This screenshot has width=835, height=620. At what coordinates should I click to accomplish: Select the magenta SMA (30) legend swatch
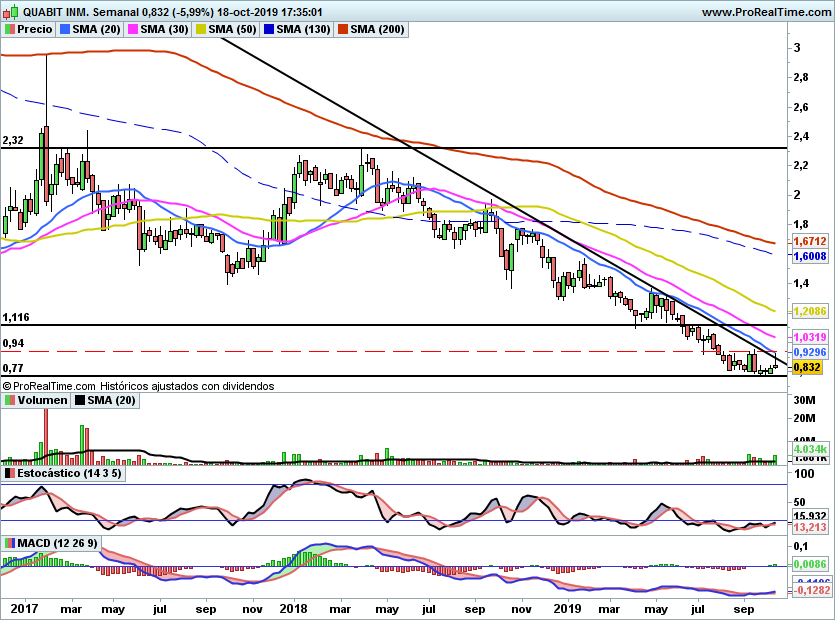click(x=133, y=29)
